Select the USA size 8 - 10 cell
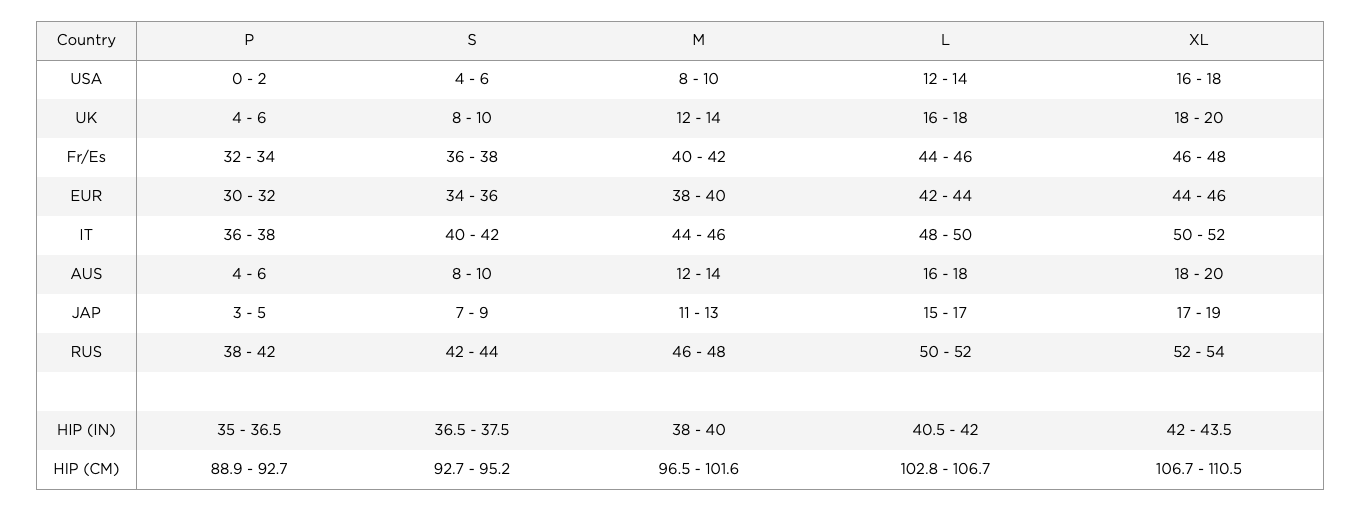1355x523 pixels. click(x=698, y=79)
